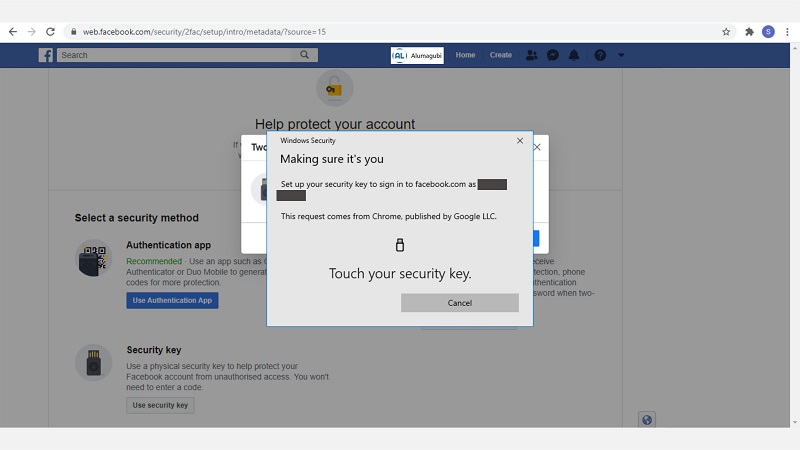Click the 'Touch your security key.' text

pos(400,274)
